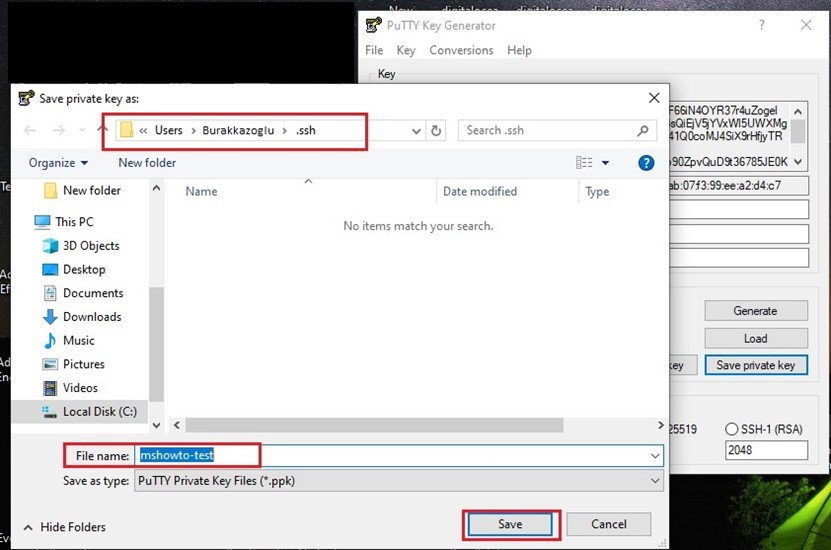Image resolution: width=831 pixels, height=550 pixels.
Task: Open Key menu in PuTTY Key Generator
Action: (x=406, y=50)
